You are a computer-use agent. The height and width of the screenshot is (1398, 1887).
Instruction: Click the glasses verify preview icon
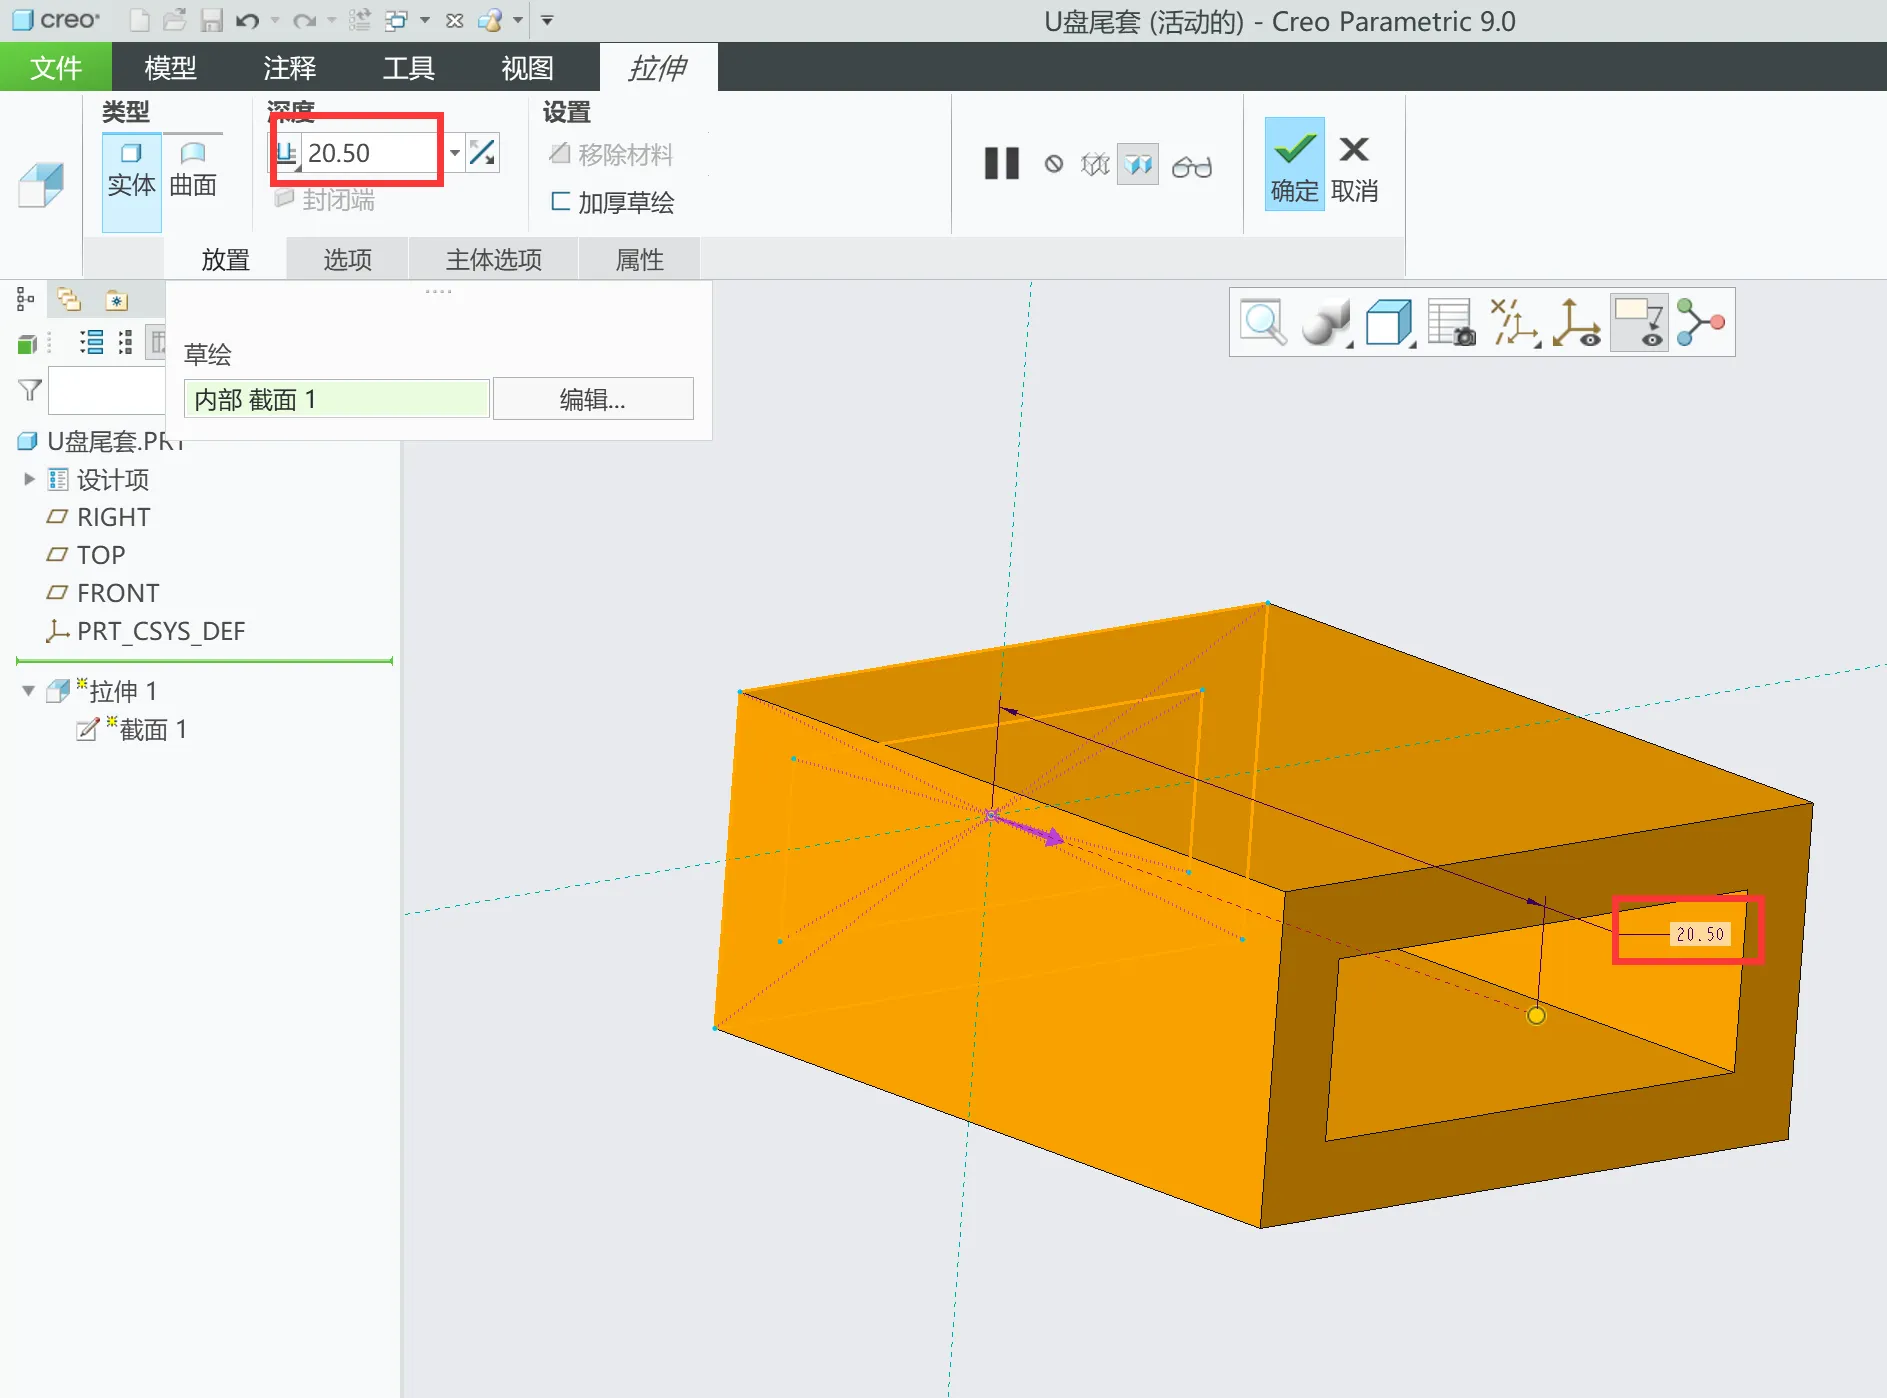pos(1191,166)
